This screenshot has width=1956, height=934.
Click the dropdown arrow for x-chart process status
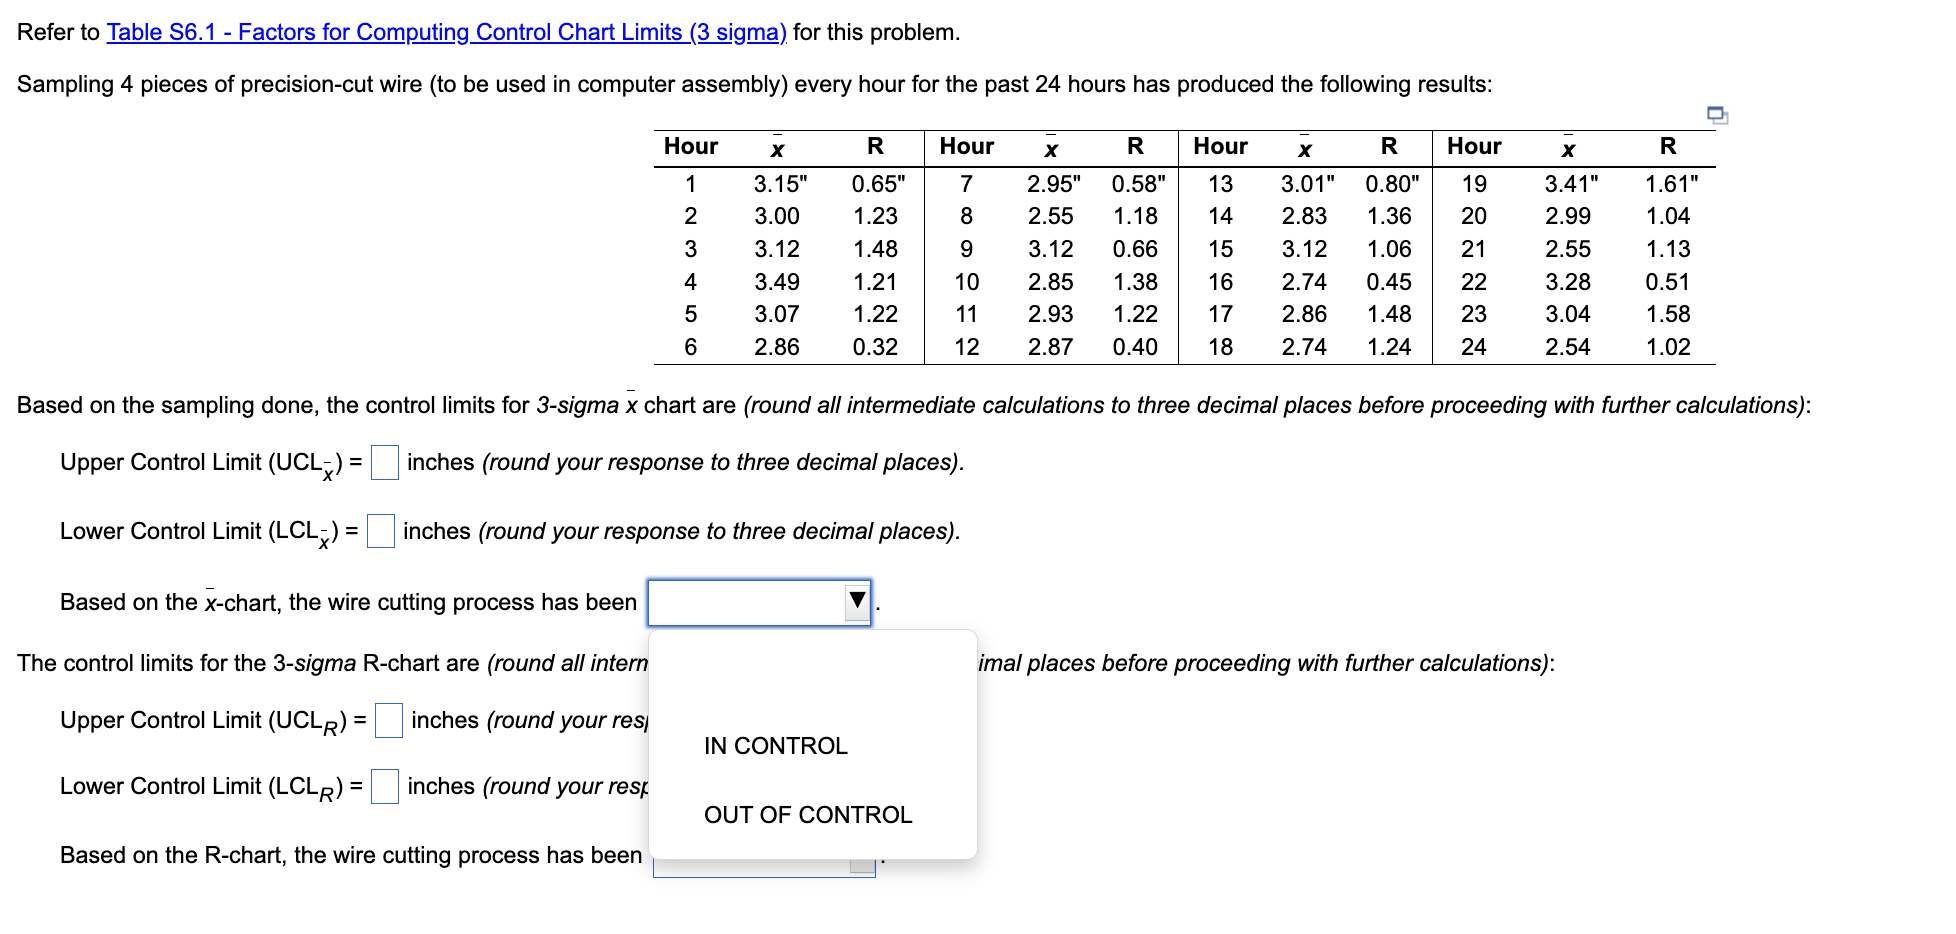click(x=857, y=600)
